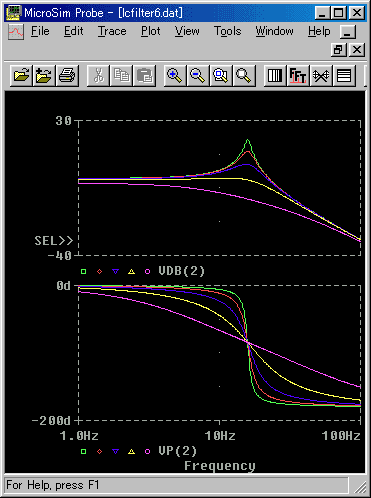Open the Tools menu
The width and height of the screenshot is (371, 498).
(x=228, y=31)
